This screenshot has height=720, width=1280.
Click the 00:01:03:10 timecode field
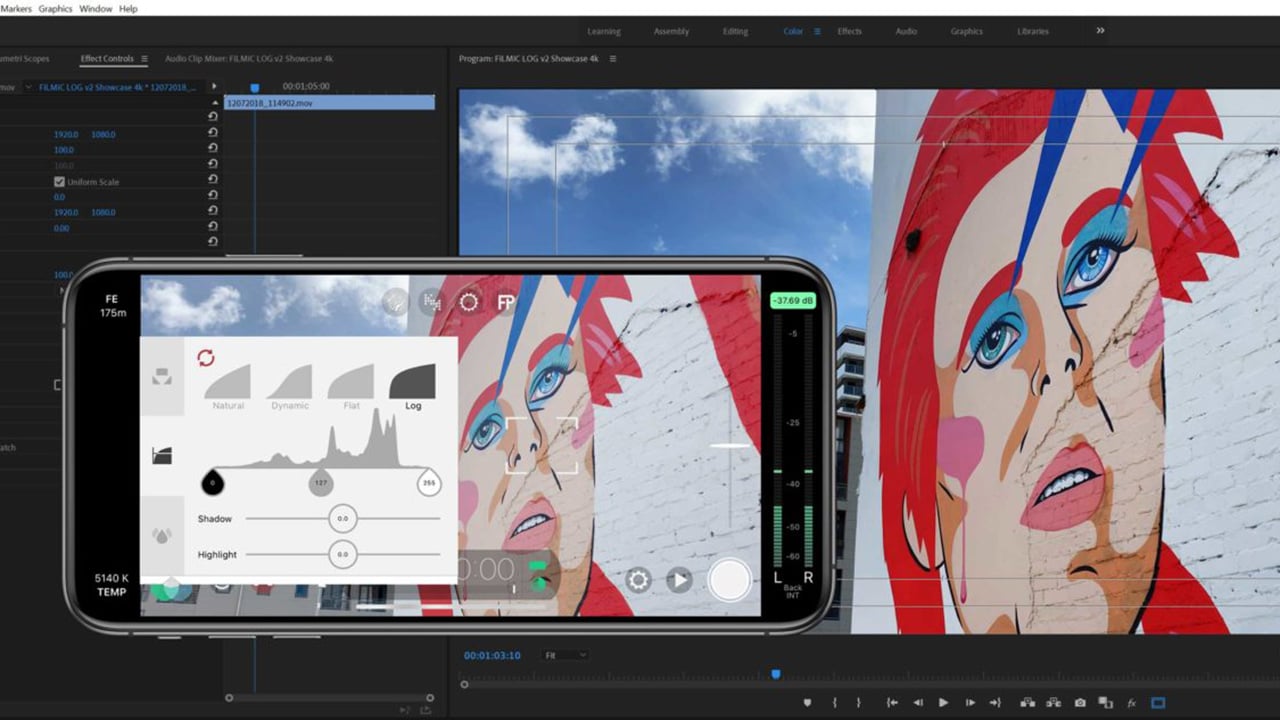coord(492,655)
